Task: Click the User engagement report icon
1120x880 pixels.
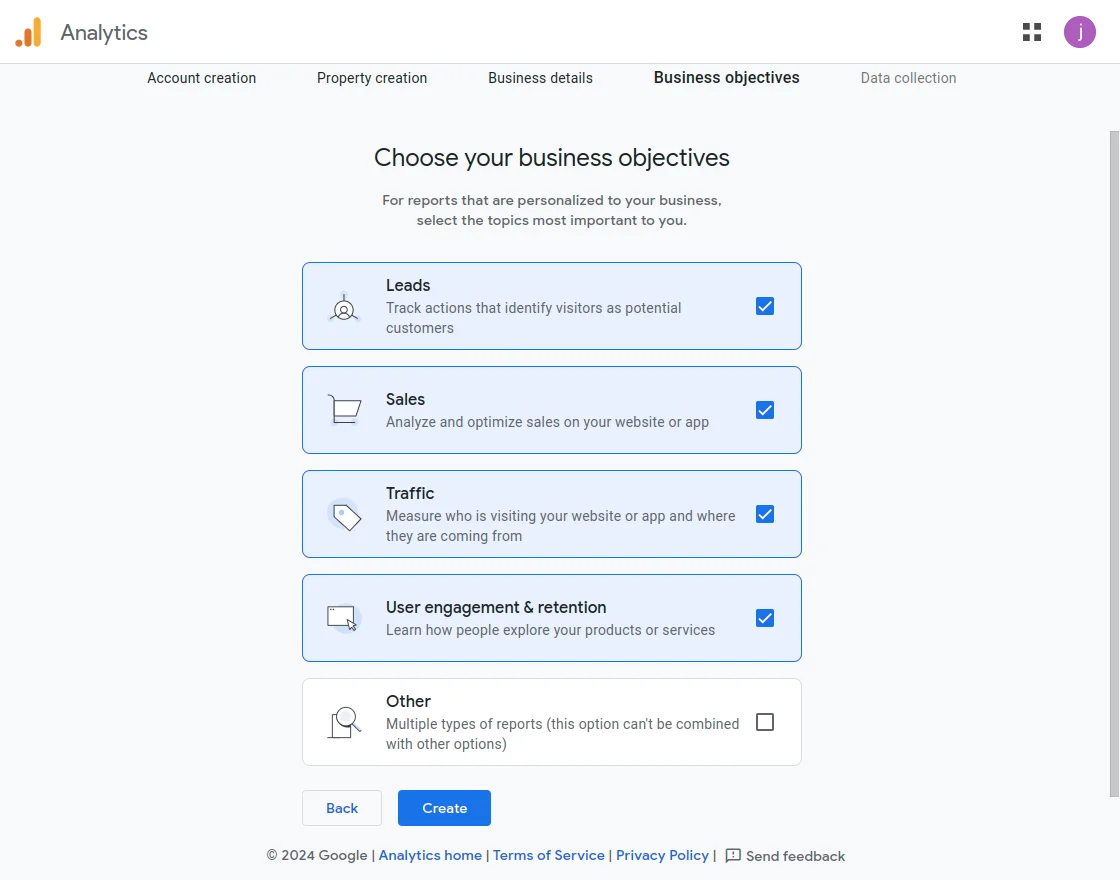Action: coord(344,618)
